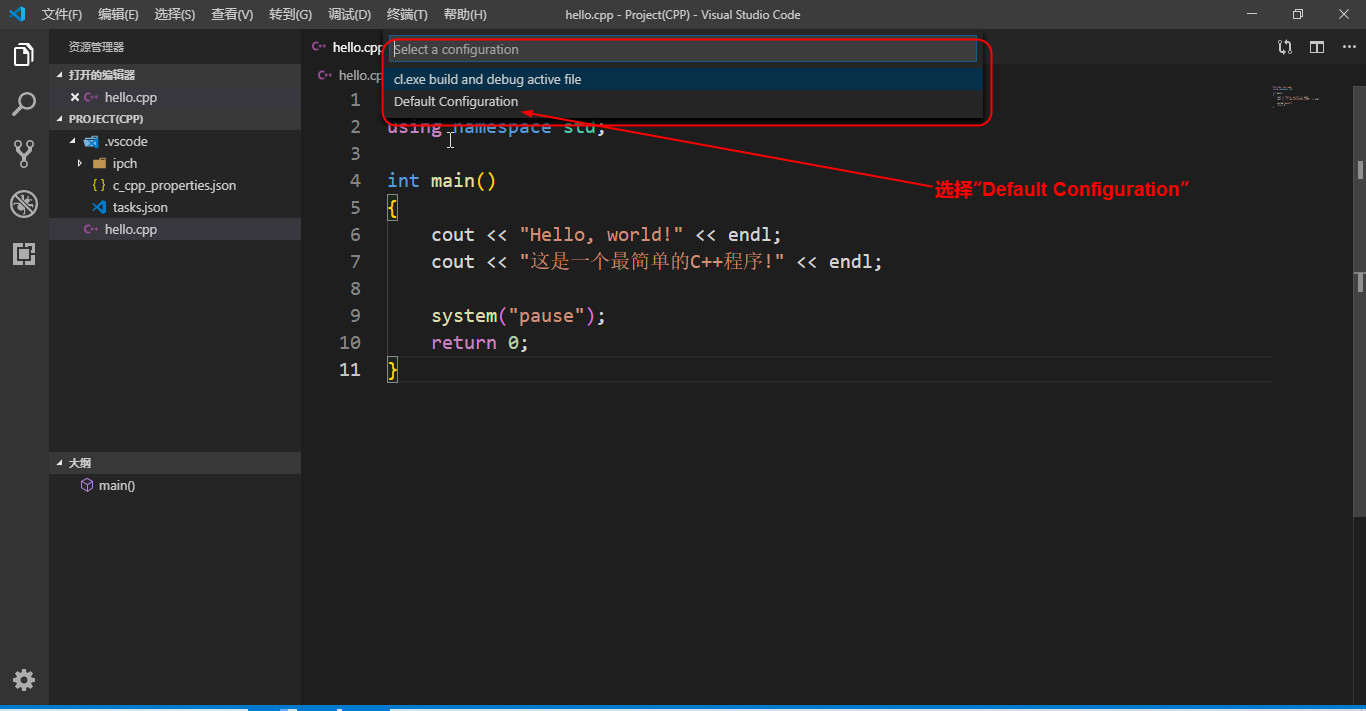Choose cl.exe build and debug active file
This screenshot has width=1366, height=711.
[683, 79]
